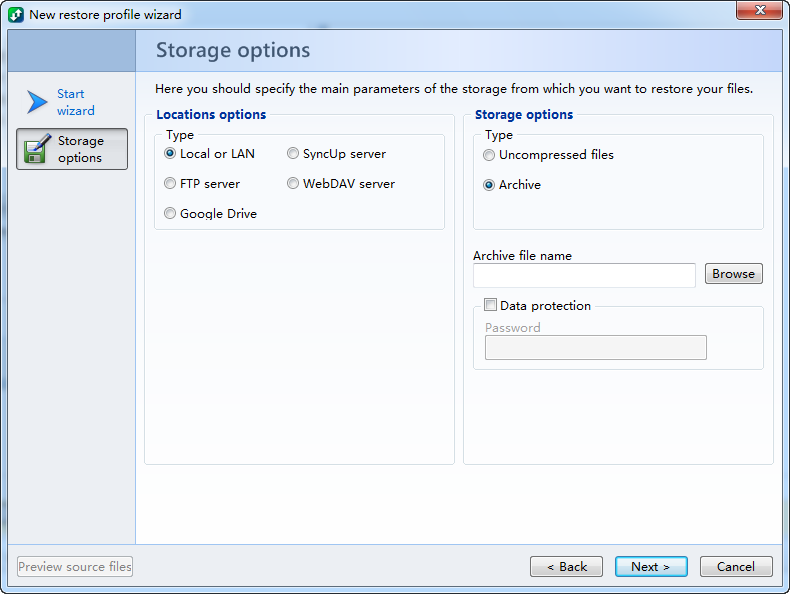The image size is (790, 594).
Task: Click the Archive file name field
Action: 584,275
